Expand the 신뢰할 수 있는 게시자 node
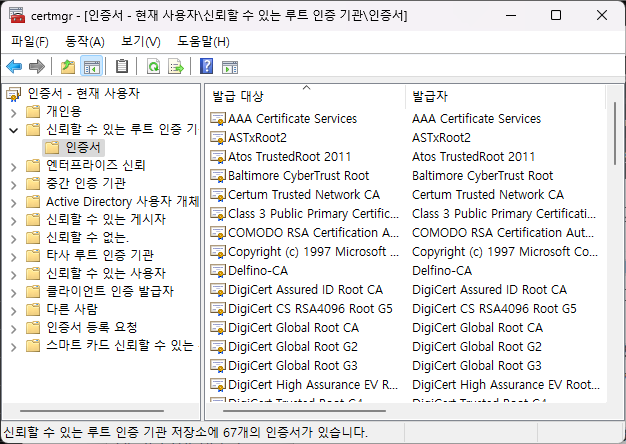The width and height of the screenshot is (626, 444). tap(14, 221)
